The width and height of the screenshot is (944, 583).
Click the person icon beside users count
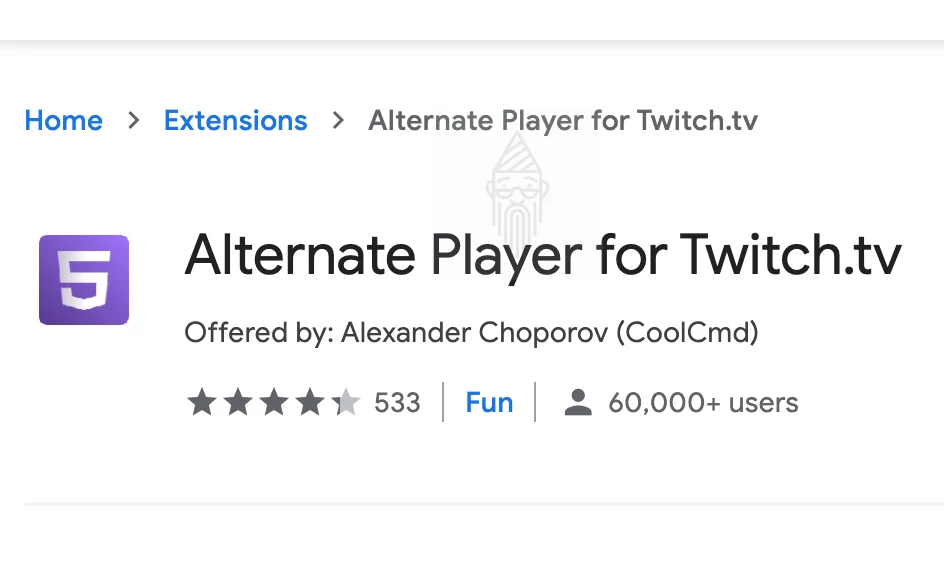(578, 402)
